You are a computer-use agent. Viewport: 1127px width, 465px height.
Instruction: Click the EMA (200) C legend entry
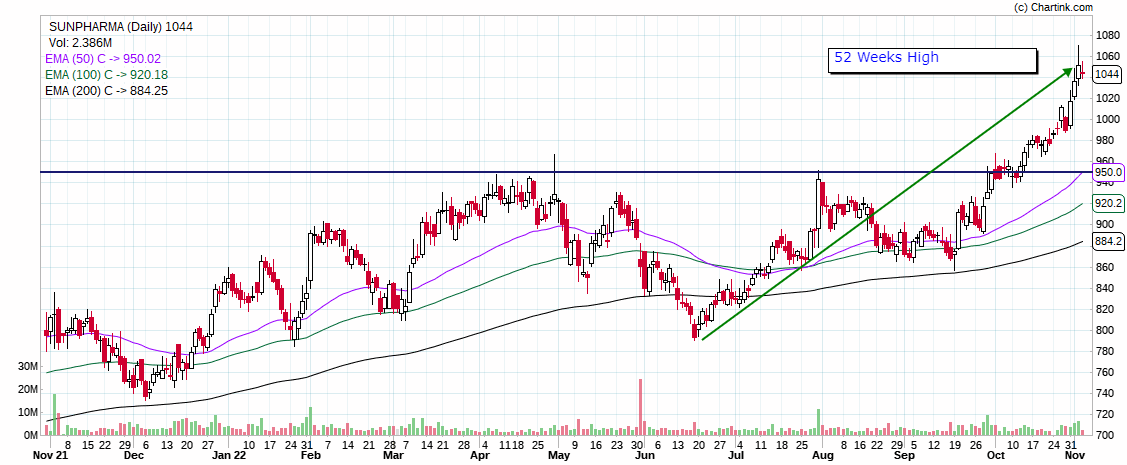106,91
